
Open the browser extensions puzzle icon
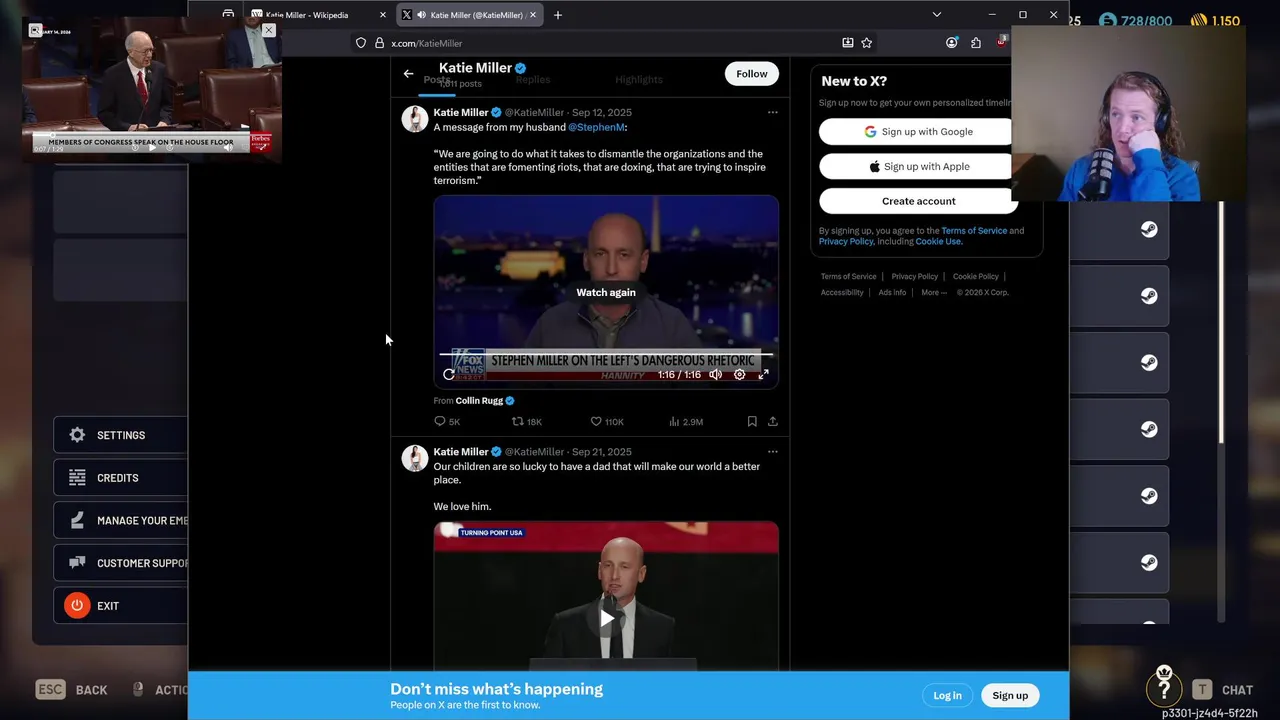(976, 43)
